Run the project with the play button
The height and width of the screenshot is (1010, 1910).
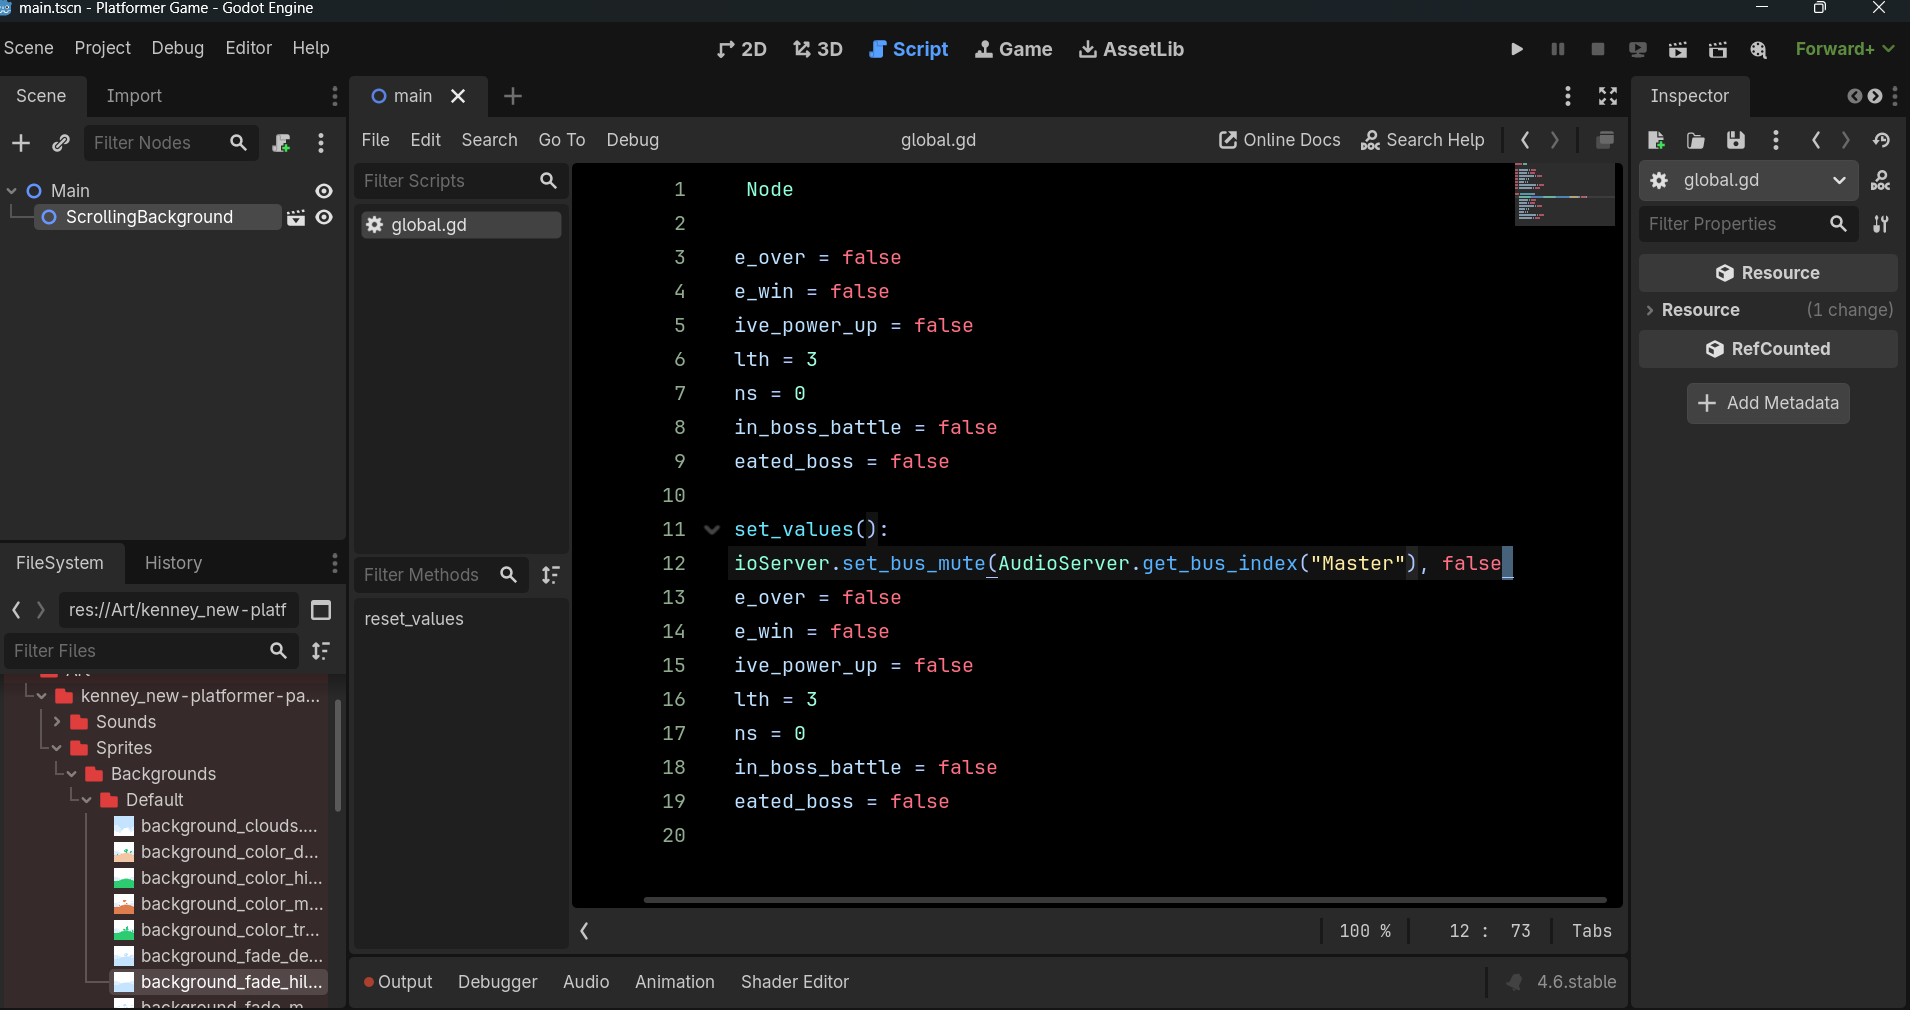pos(1517,49)
